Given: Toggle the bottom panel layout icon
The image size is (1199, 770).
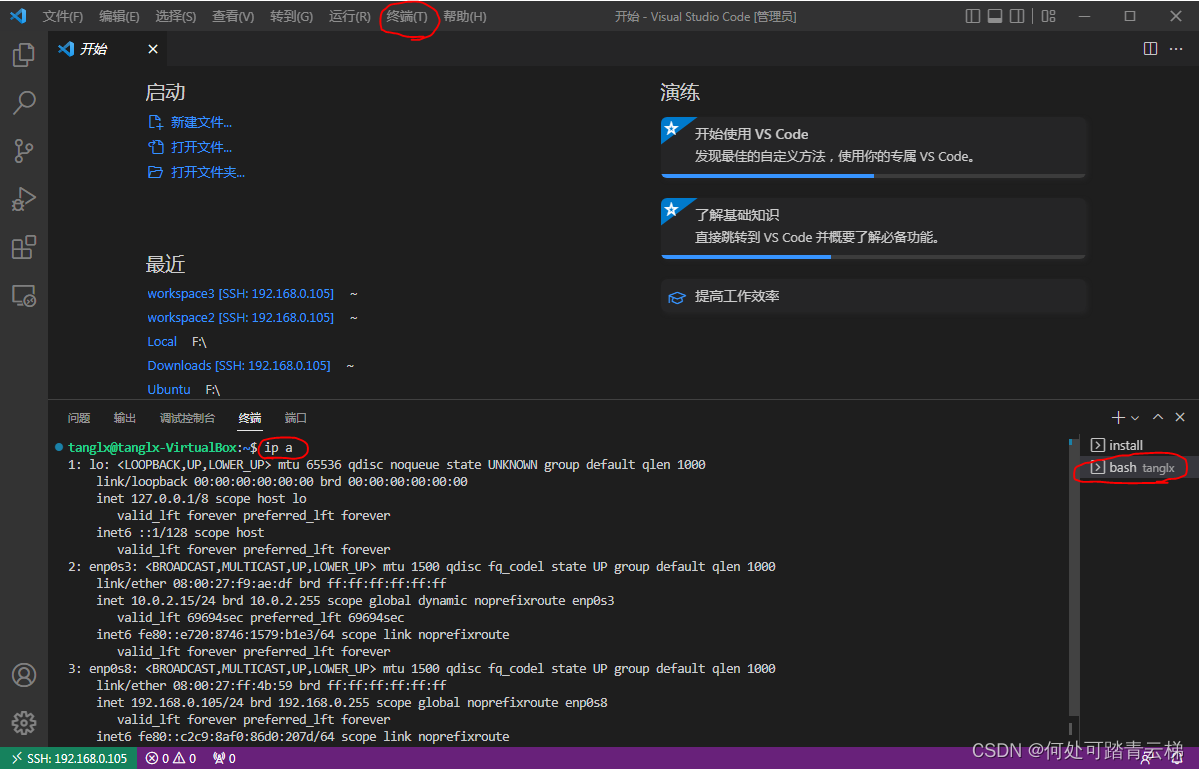Looking at the screenshot, I should click(995, 16).
